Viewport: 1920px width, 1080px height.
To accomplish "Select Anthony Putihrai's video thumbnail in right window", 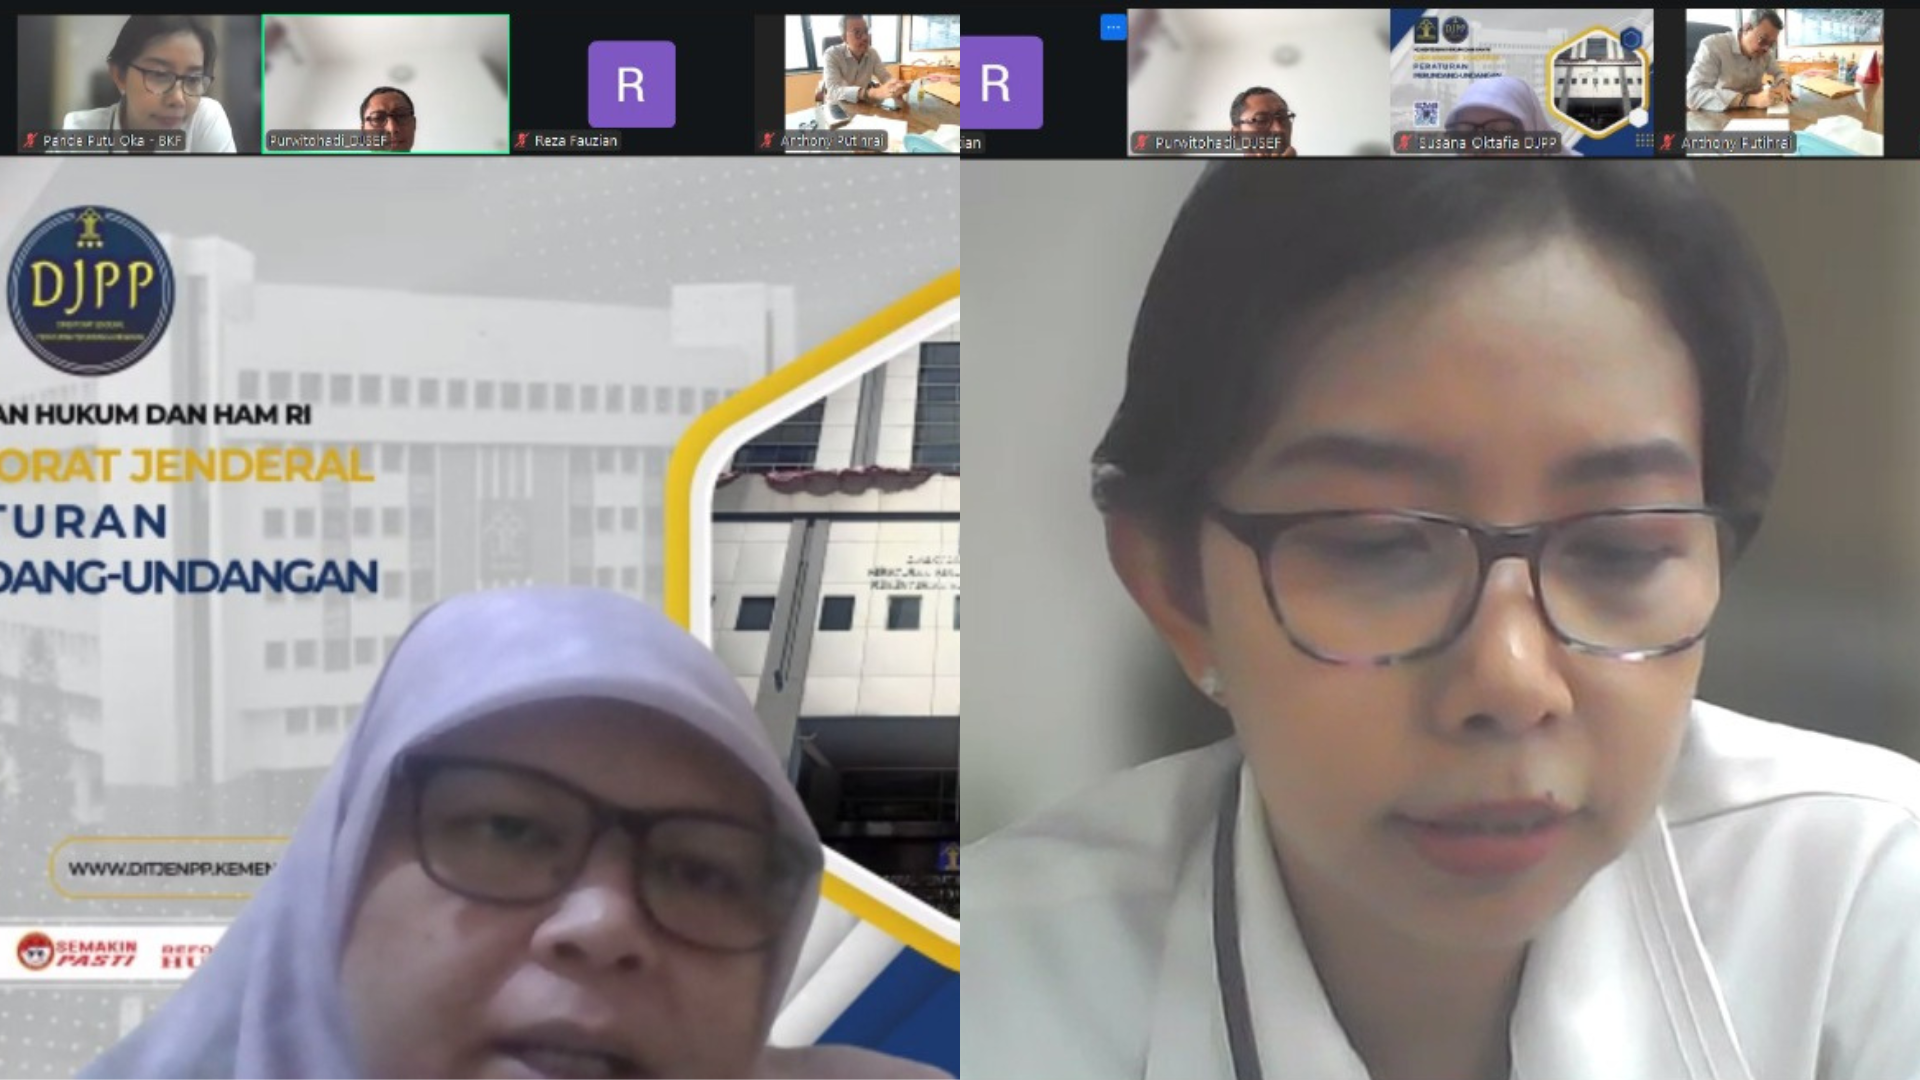I will tap(1784, 83).
